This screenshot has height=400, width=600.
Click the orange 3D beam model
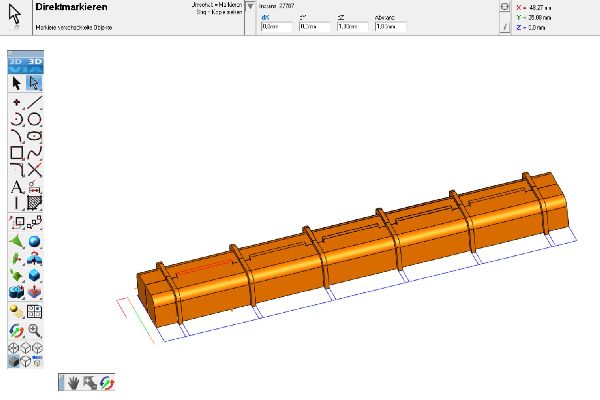point(350,250)
